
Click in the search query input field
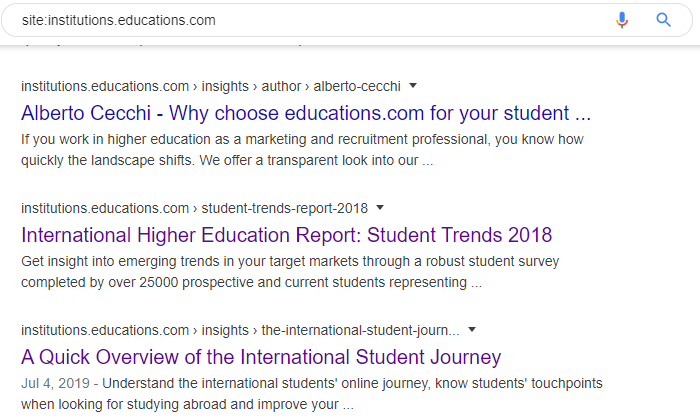point(300,20)
